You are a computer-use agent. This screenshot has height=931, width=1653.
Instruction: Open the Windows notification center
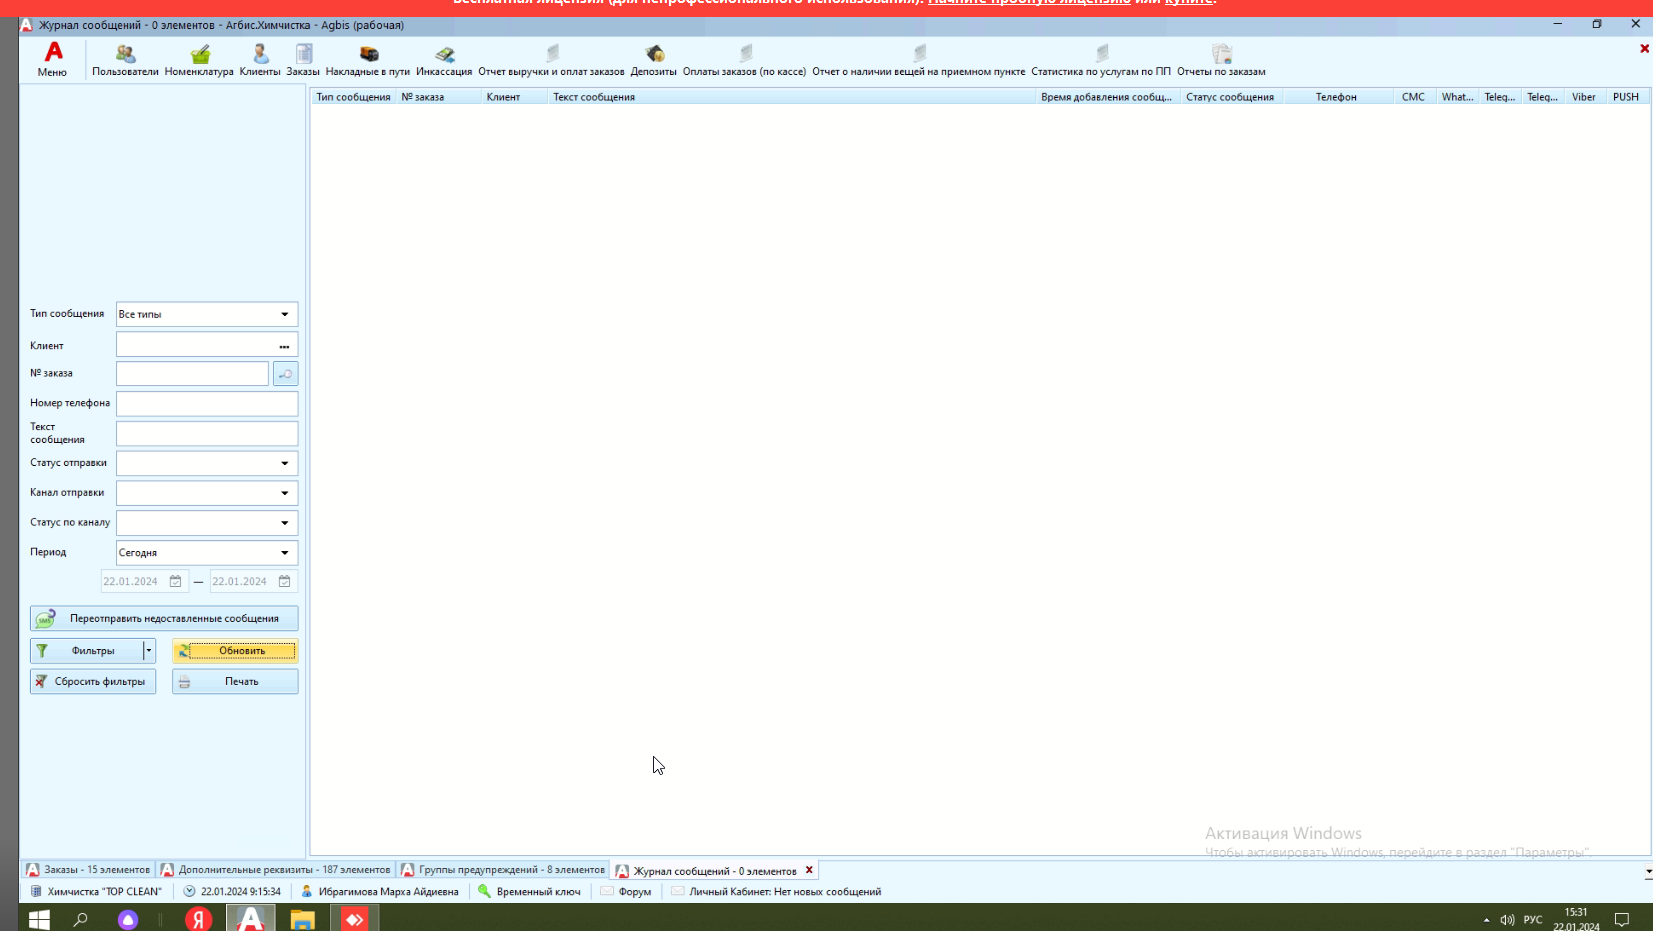click(x=1622, y=920)
